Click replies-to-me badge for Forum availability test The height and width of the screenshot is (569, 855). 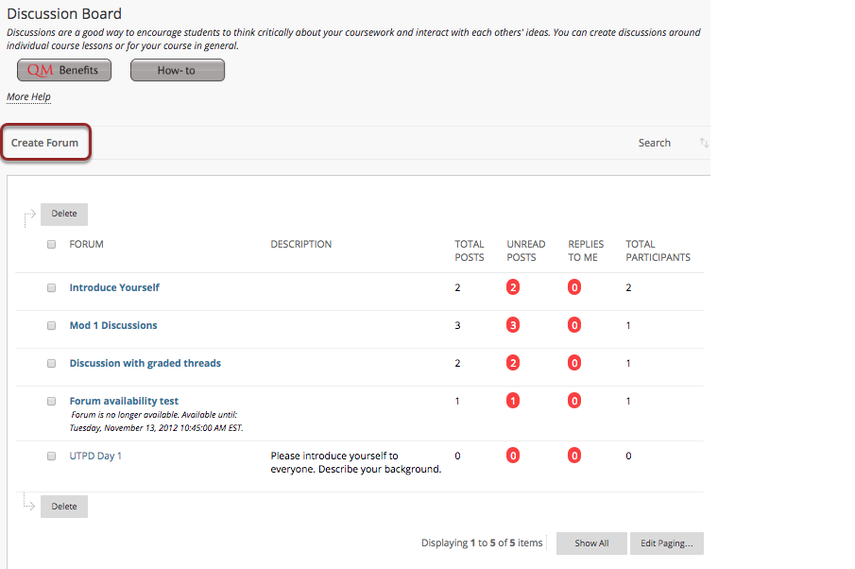click(x=574, y=401)
